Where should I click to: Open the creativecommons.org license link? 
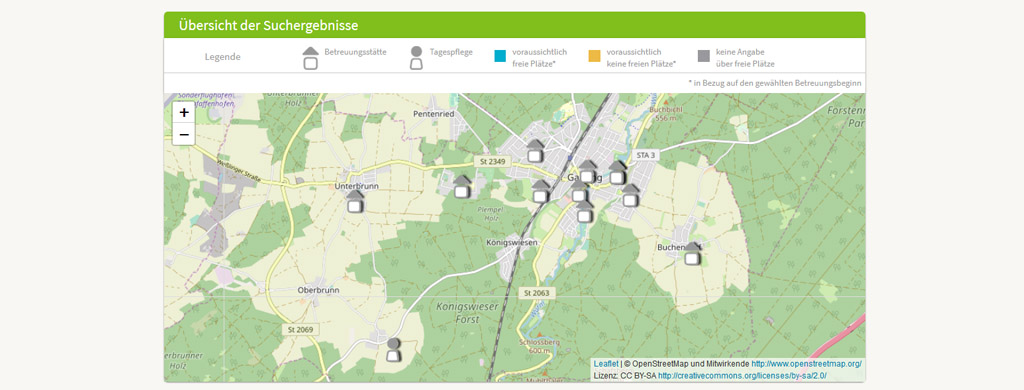pos(742,376)
